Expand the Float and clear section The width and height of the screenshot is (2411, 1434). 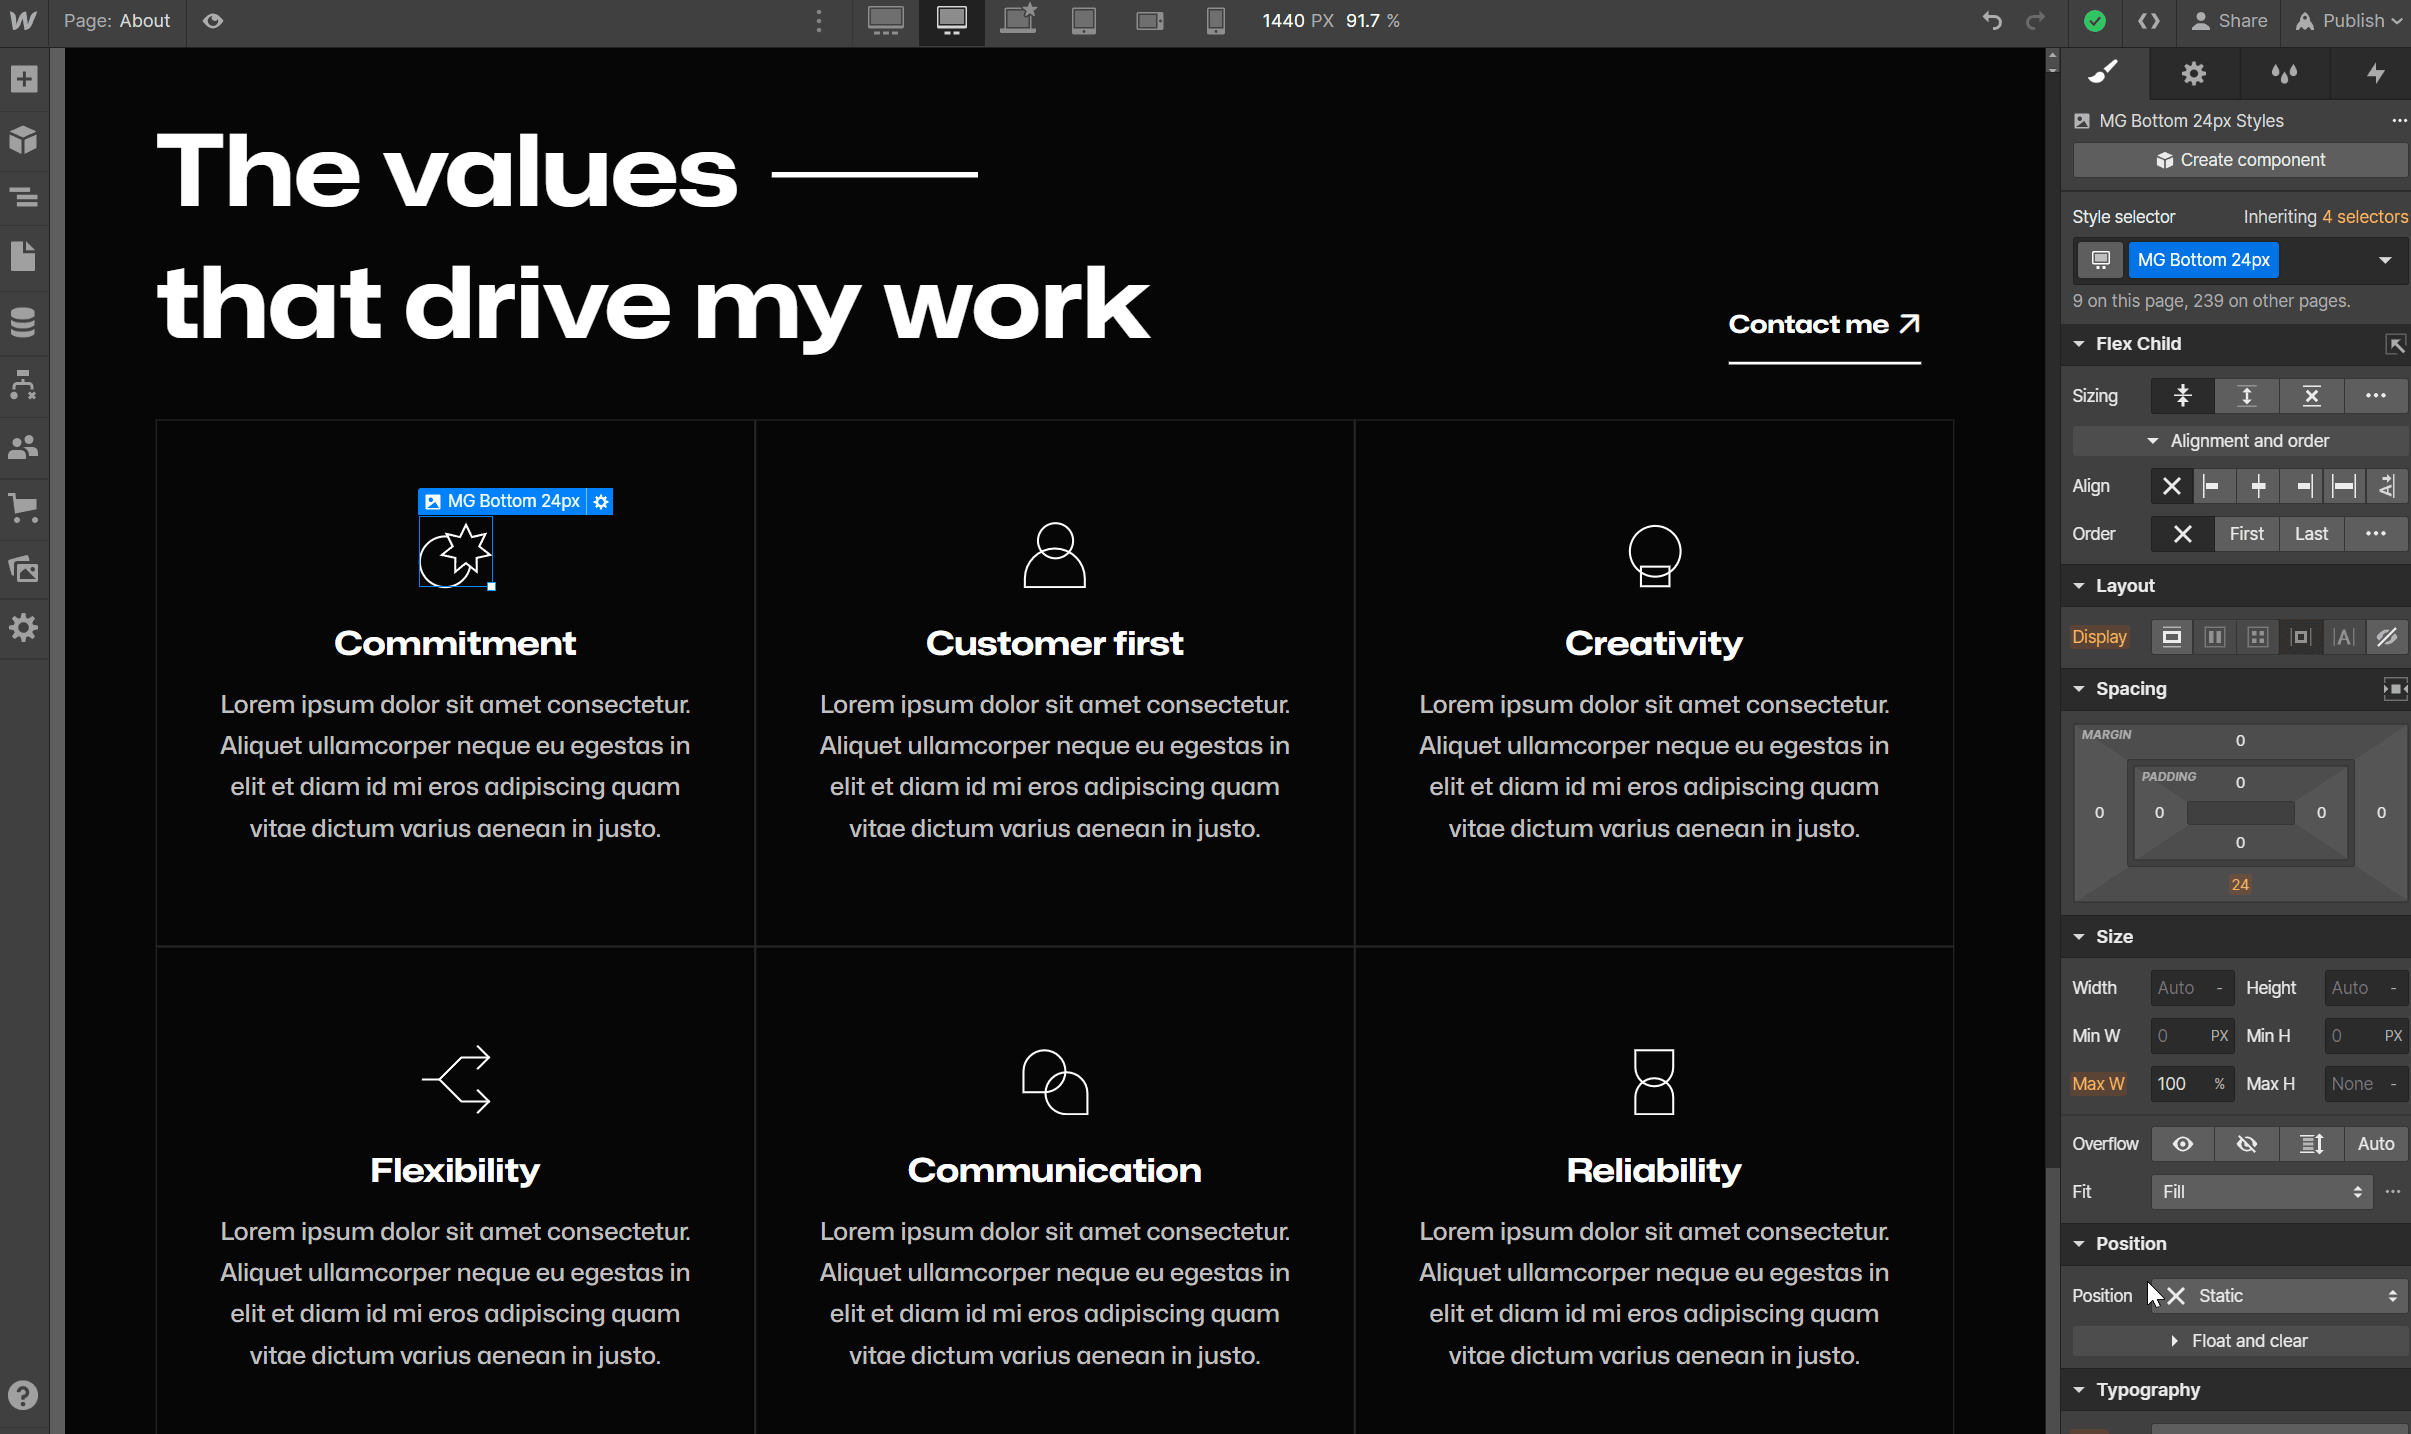coord(2240,1340)
